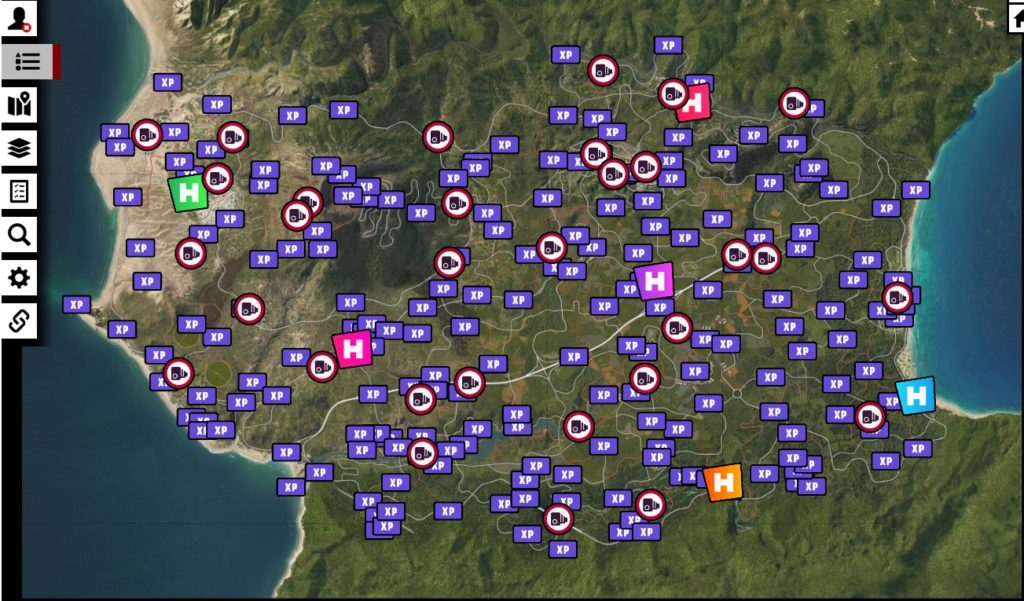The width and height of the screenshot is (1024, 601).
Task: Click the speed camera just left of magenta house
Action: coord(322,367)
